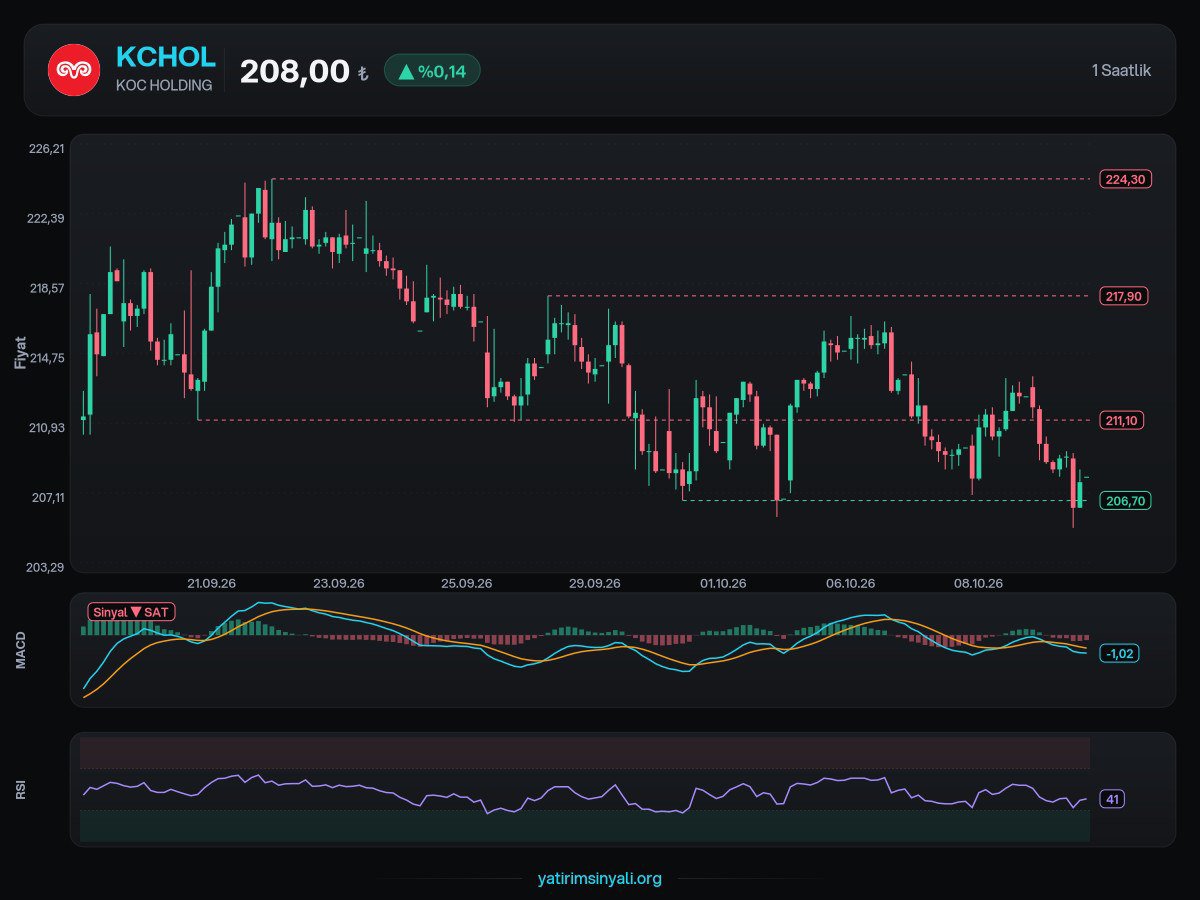Click the 25.09.26 date label

click(467, 583)
